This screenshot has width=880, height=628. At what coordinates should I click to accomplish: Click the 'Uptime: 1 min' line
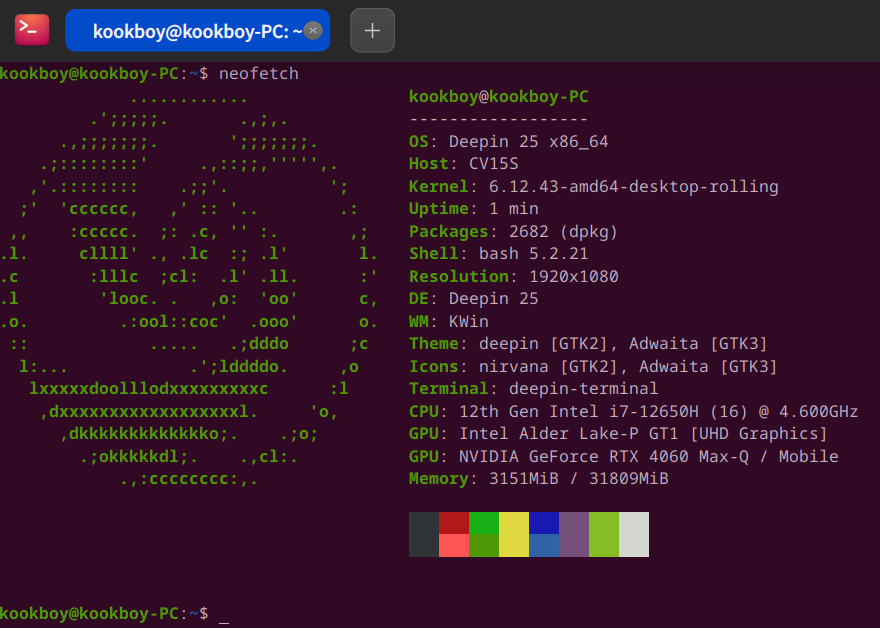coord(474,209)
